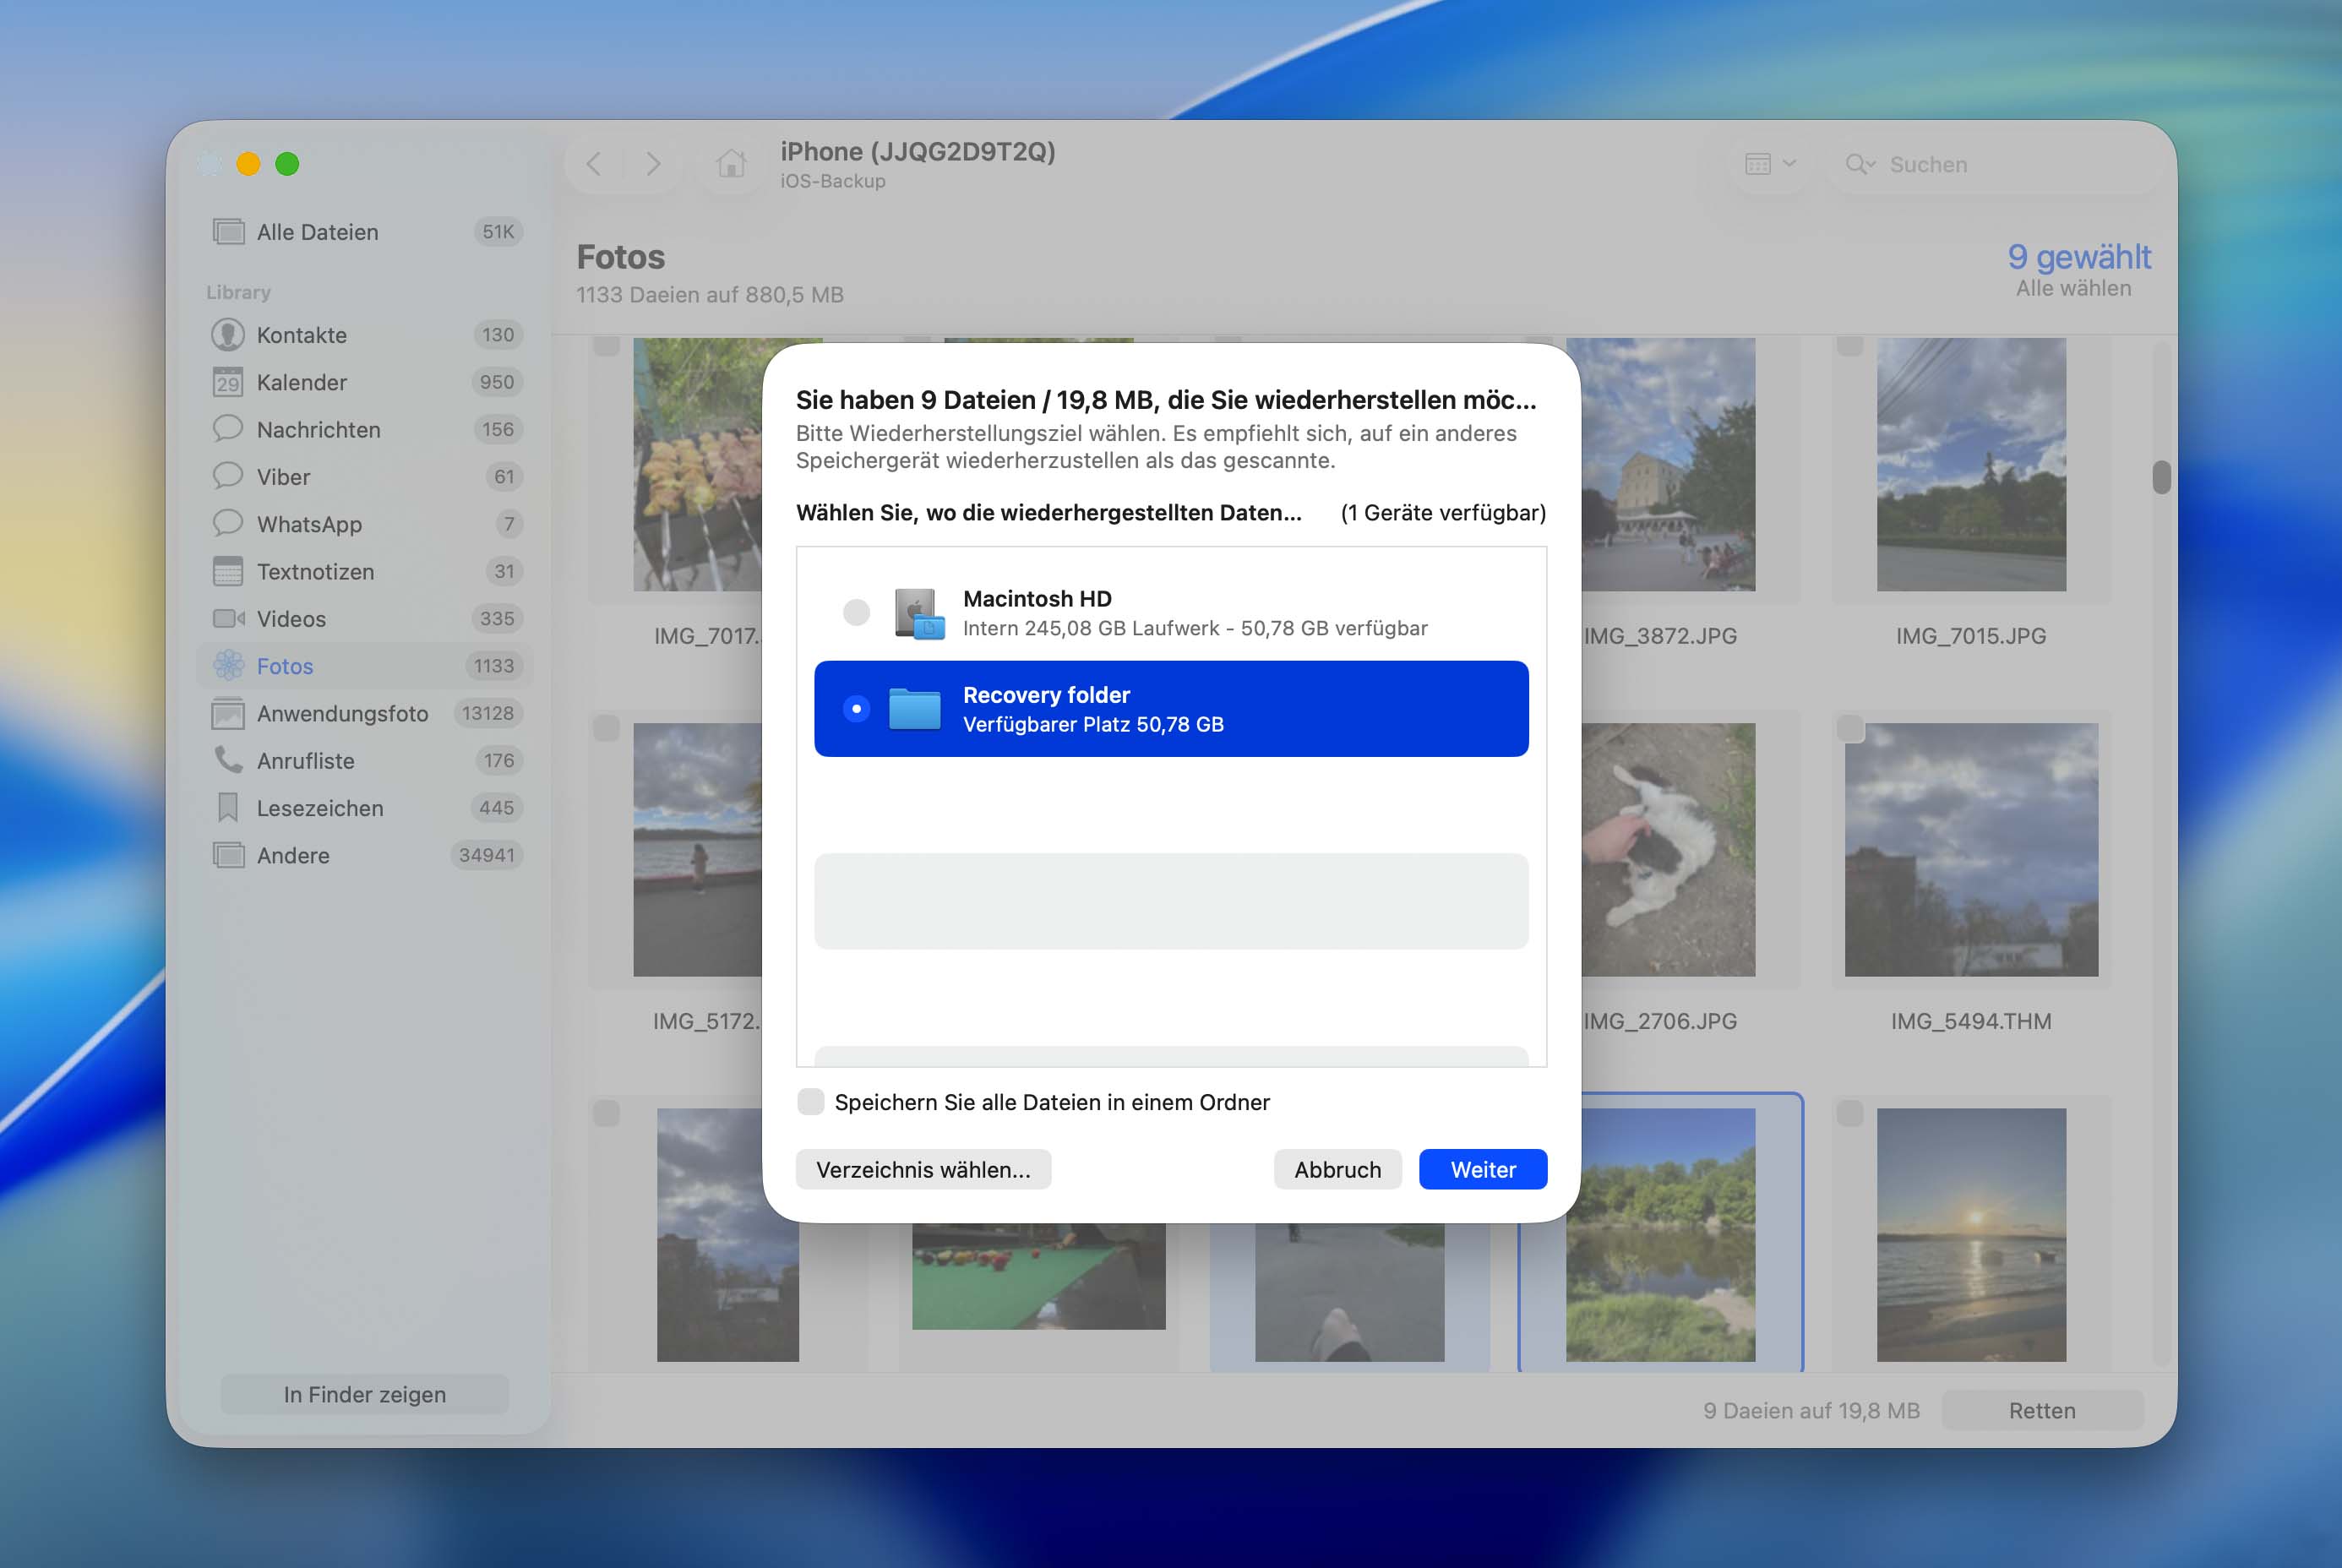Select the Recovery folder radio button

[x=856, y=708]
